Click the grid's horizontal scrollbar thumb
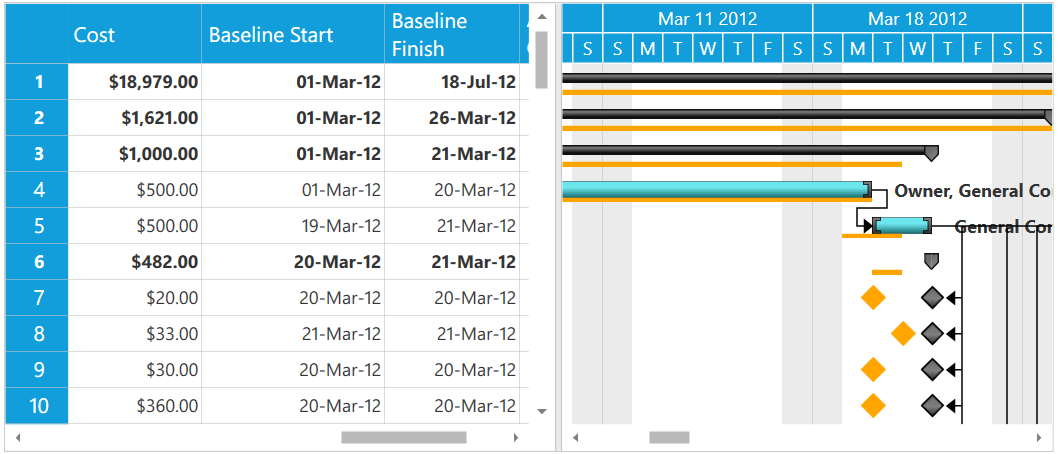 click(x=403, y=437)
